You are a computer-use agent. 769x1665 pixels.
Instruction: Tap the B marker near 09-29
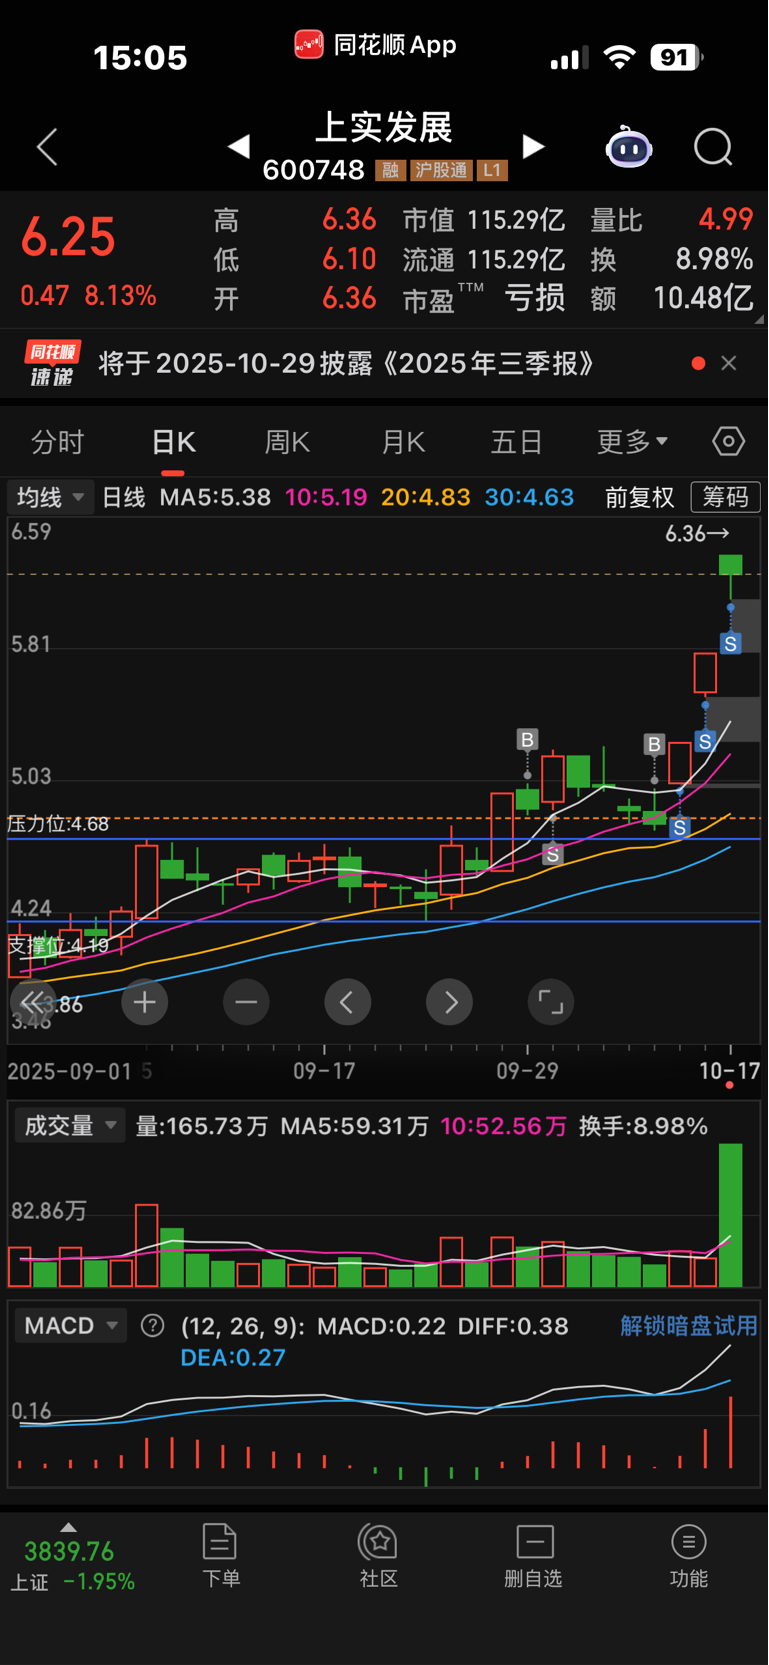[527, 740]
